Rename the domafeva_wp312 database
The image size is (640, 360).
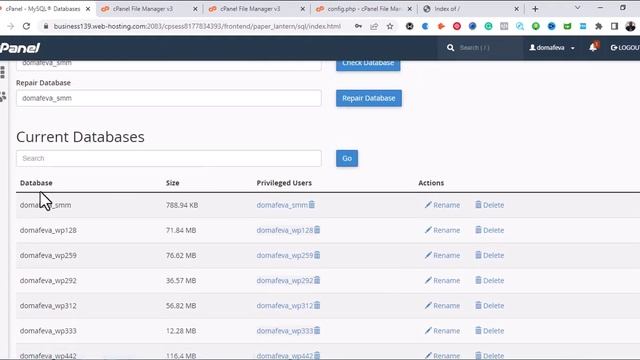pos(442,306)
